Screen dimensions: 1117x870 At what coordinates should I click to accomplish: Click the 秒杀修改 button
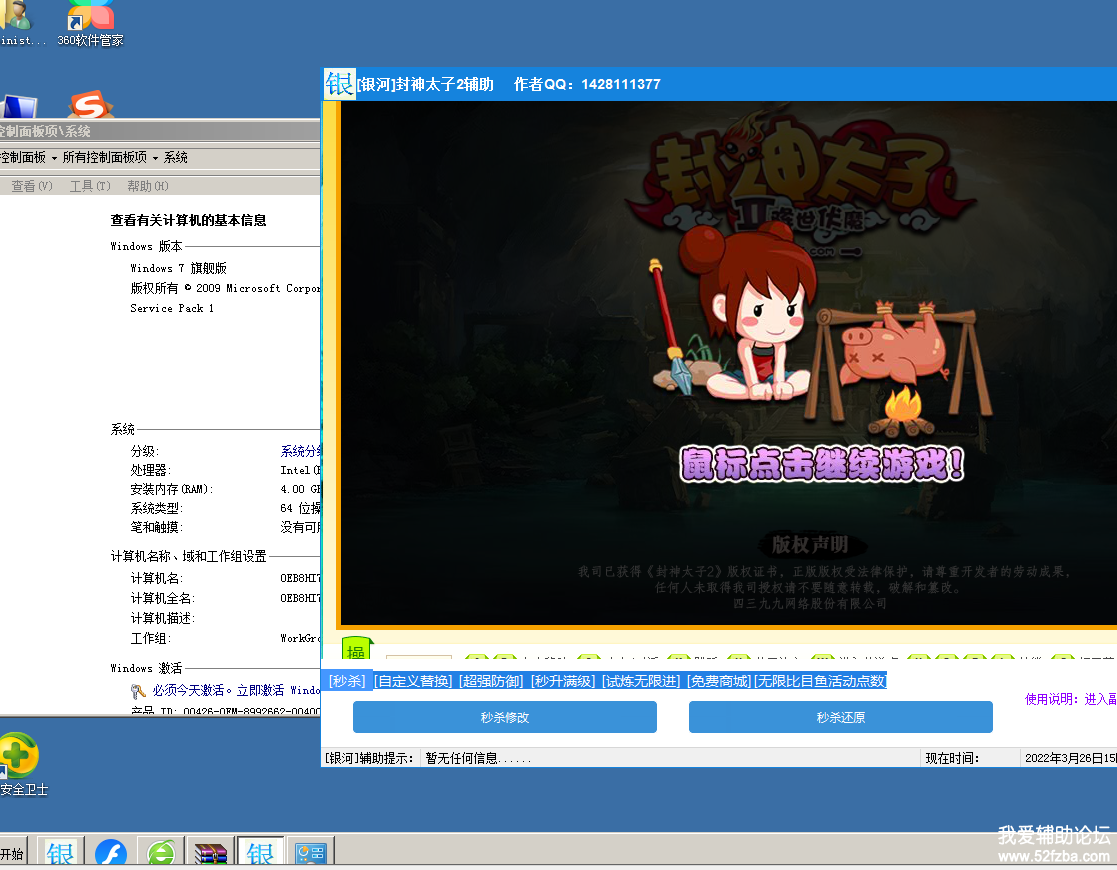tap(505, 717)
